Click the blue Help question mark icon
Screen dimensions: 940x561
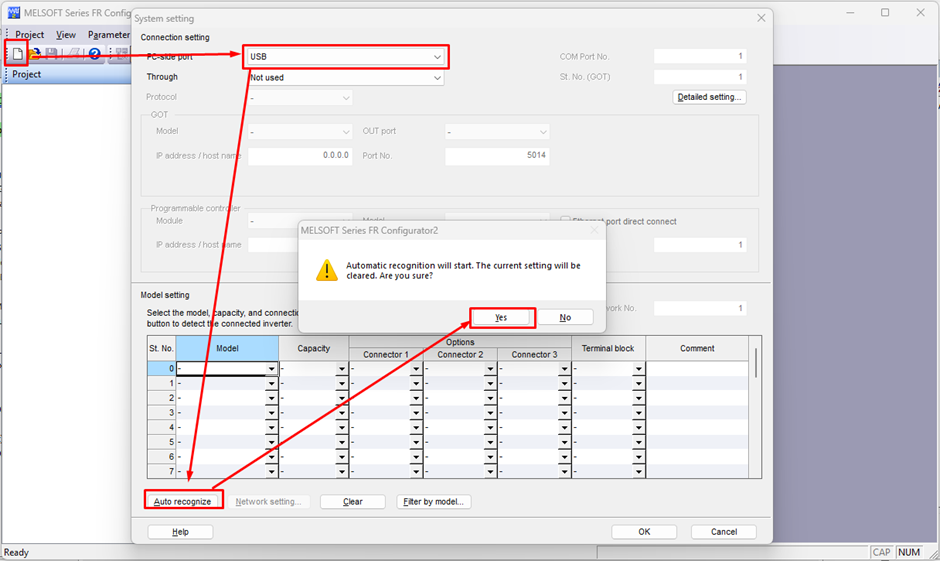95,54
